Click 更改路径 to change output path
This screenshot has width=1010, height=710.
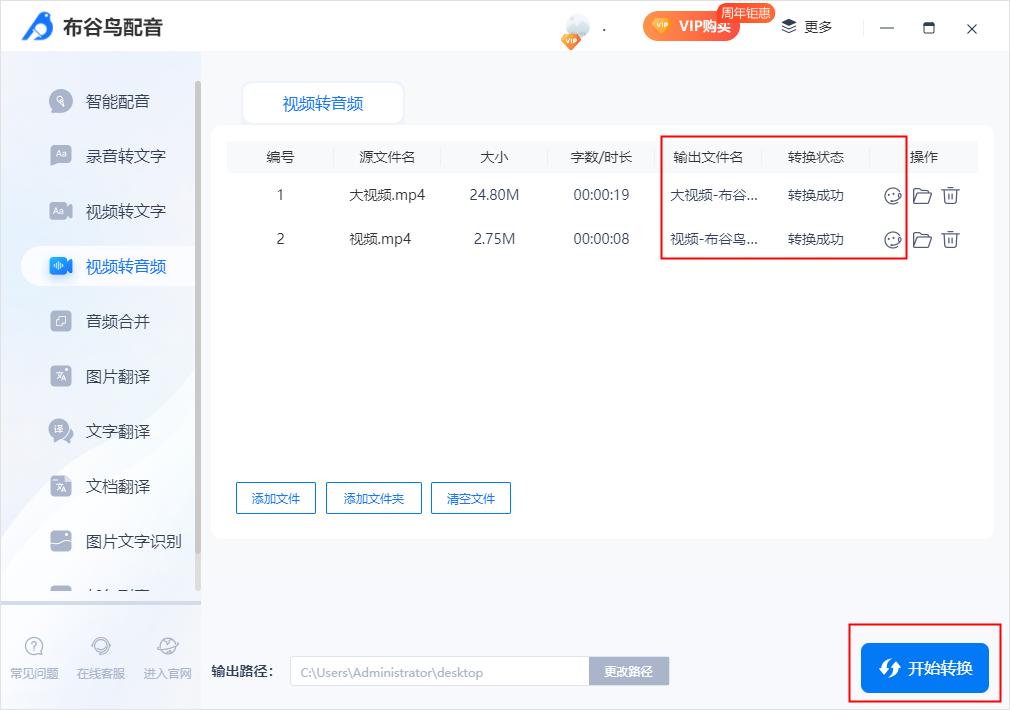pyautogui.click(x=629, y=671)
